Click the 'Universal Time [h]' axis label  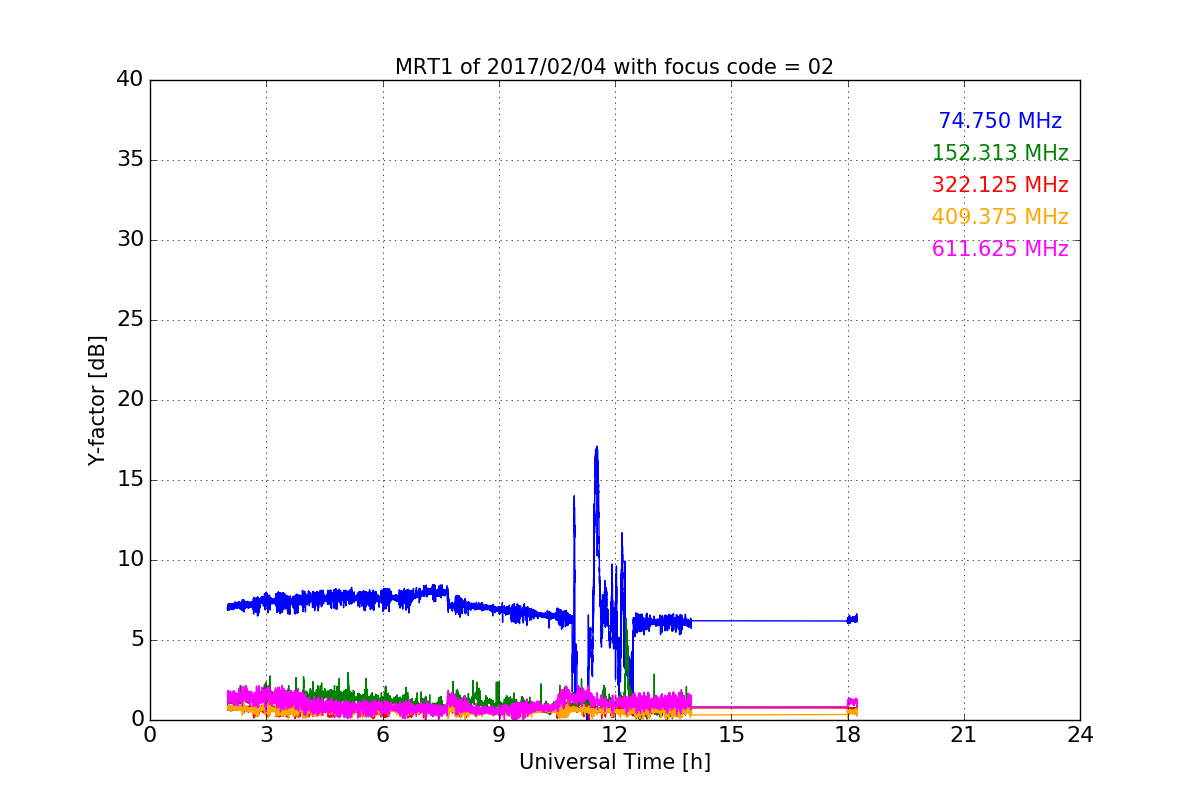click(x=614, y=762)
